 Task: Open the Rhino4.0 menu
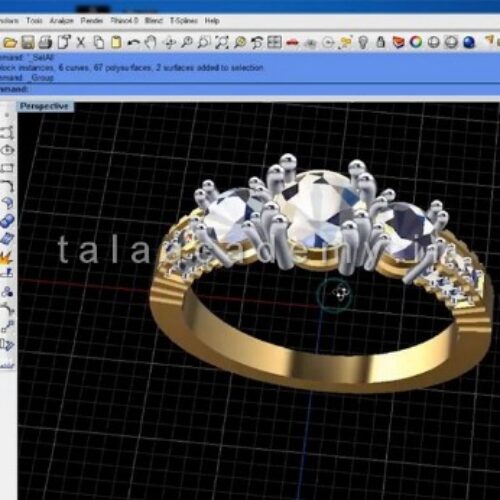(x=124, y=21)
